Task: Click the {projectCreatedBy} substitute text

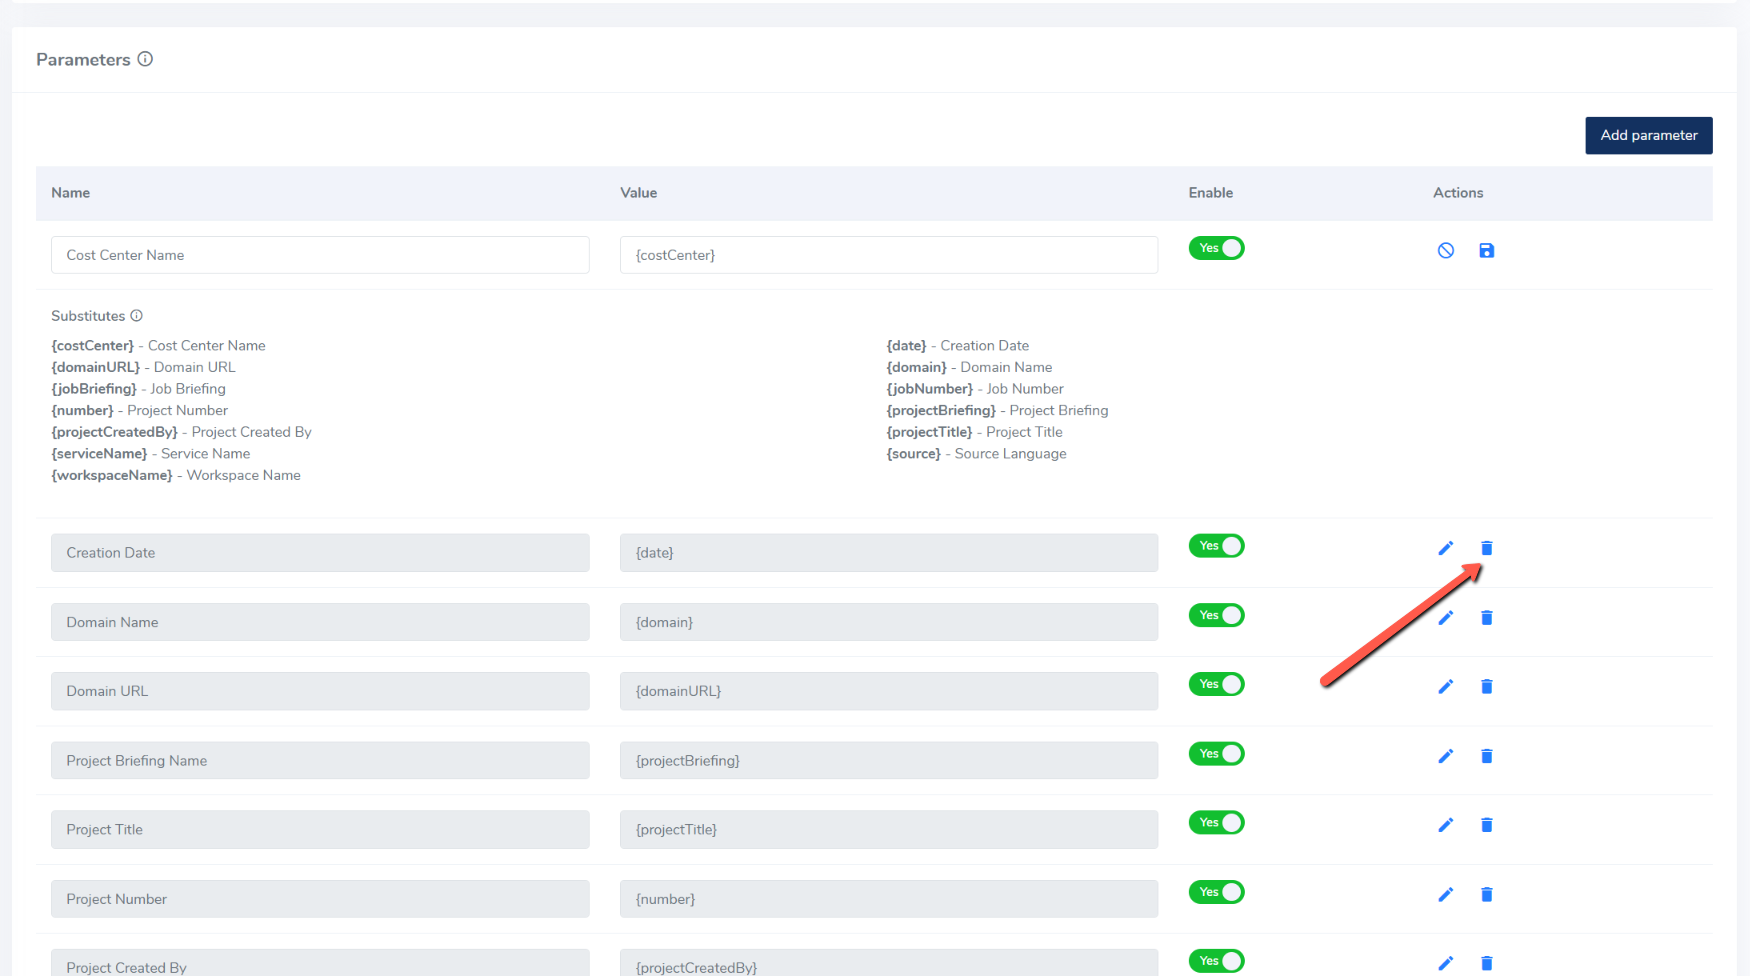Action: [181, 432]
